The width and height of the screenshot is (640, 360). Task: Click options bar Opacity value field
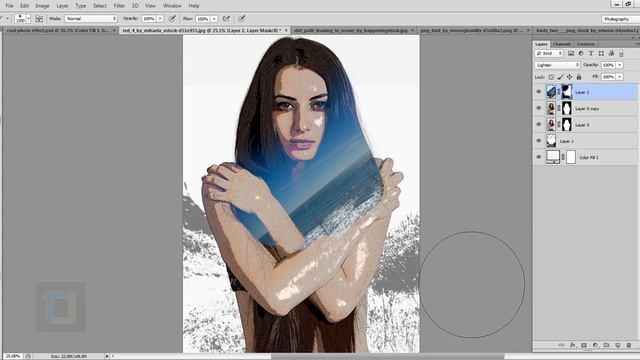(x=149, y=19)
